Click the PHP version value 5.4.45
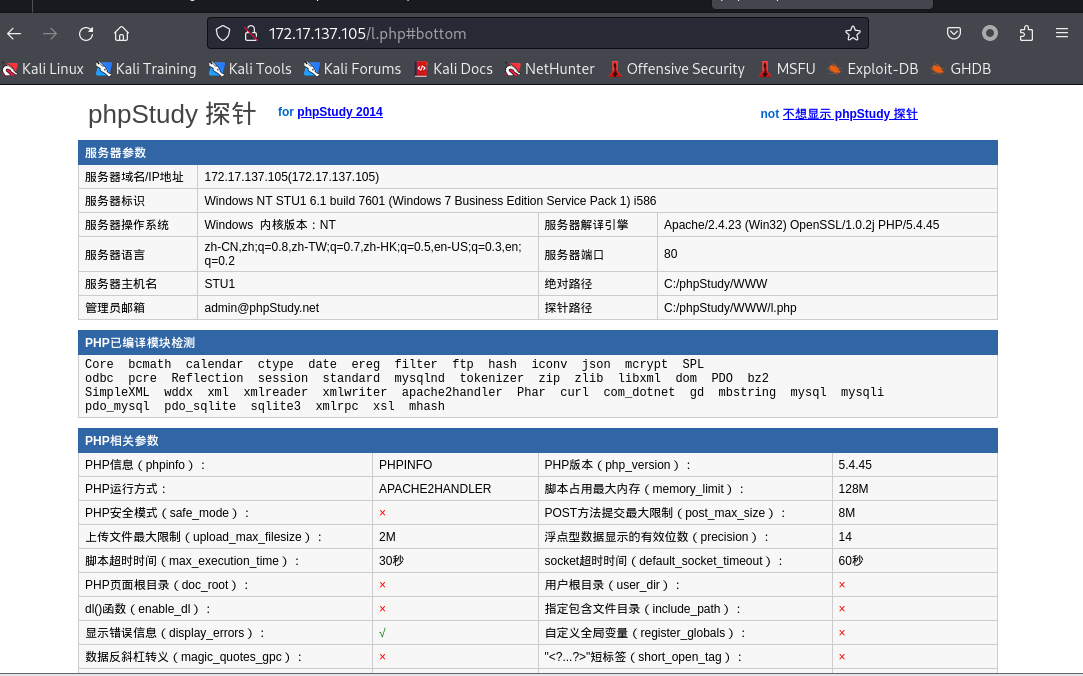 pyautogui.click(x=854, y=465)
